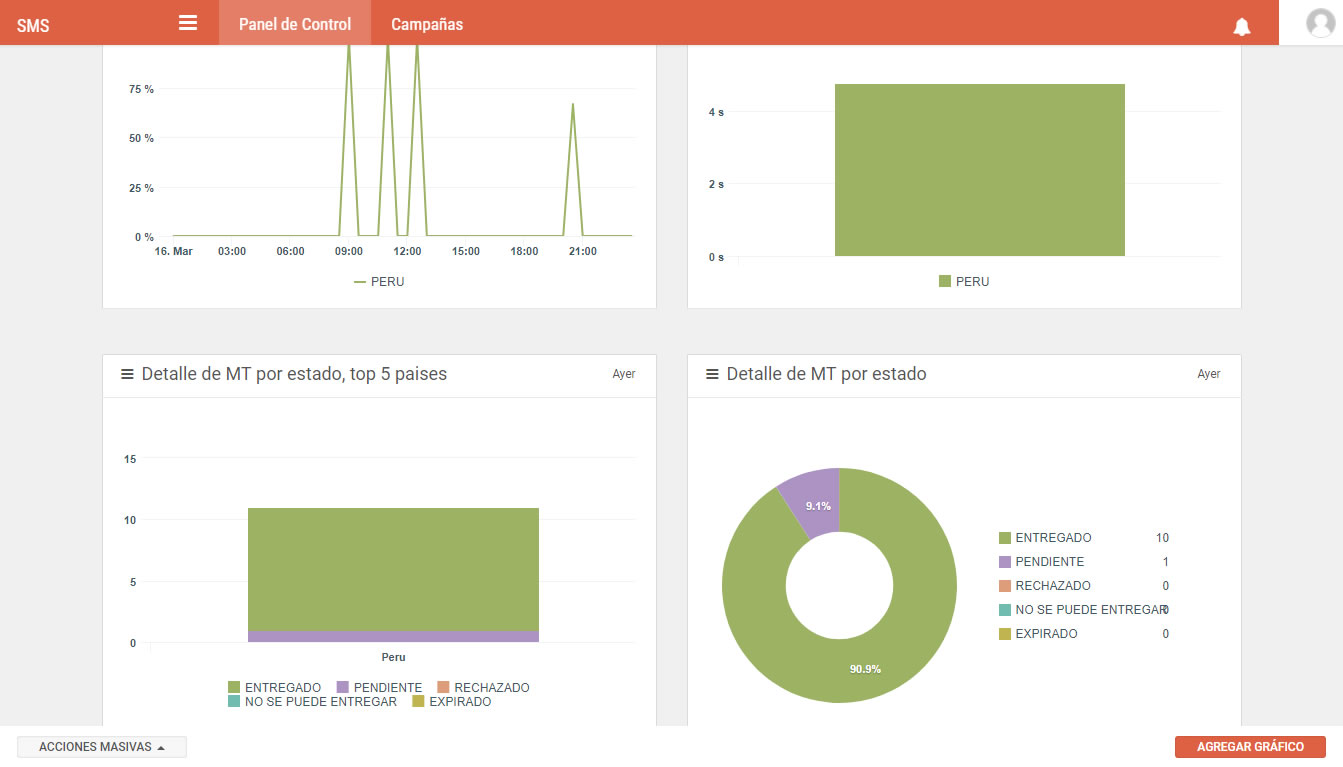1343x767 pixels.
Task: Toggle PERU series in line chart legend
Action: tap(379, 282)
